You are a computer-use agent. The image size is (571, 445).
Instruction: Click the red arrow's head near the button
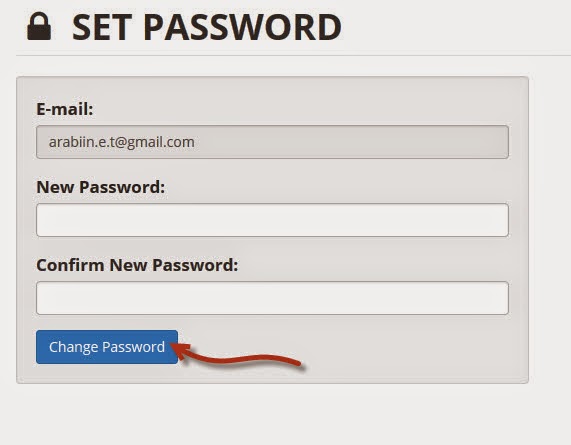[181, 351]
